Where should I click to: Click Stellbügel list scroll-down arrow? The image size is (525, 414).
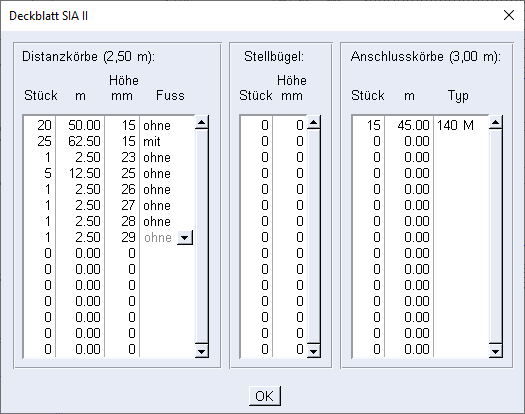tap(313, 351)
